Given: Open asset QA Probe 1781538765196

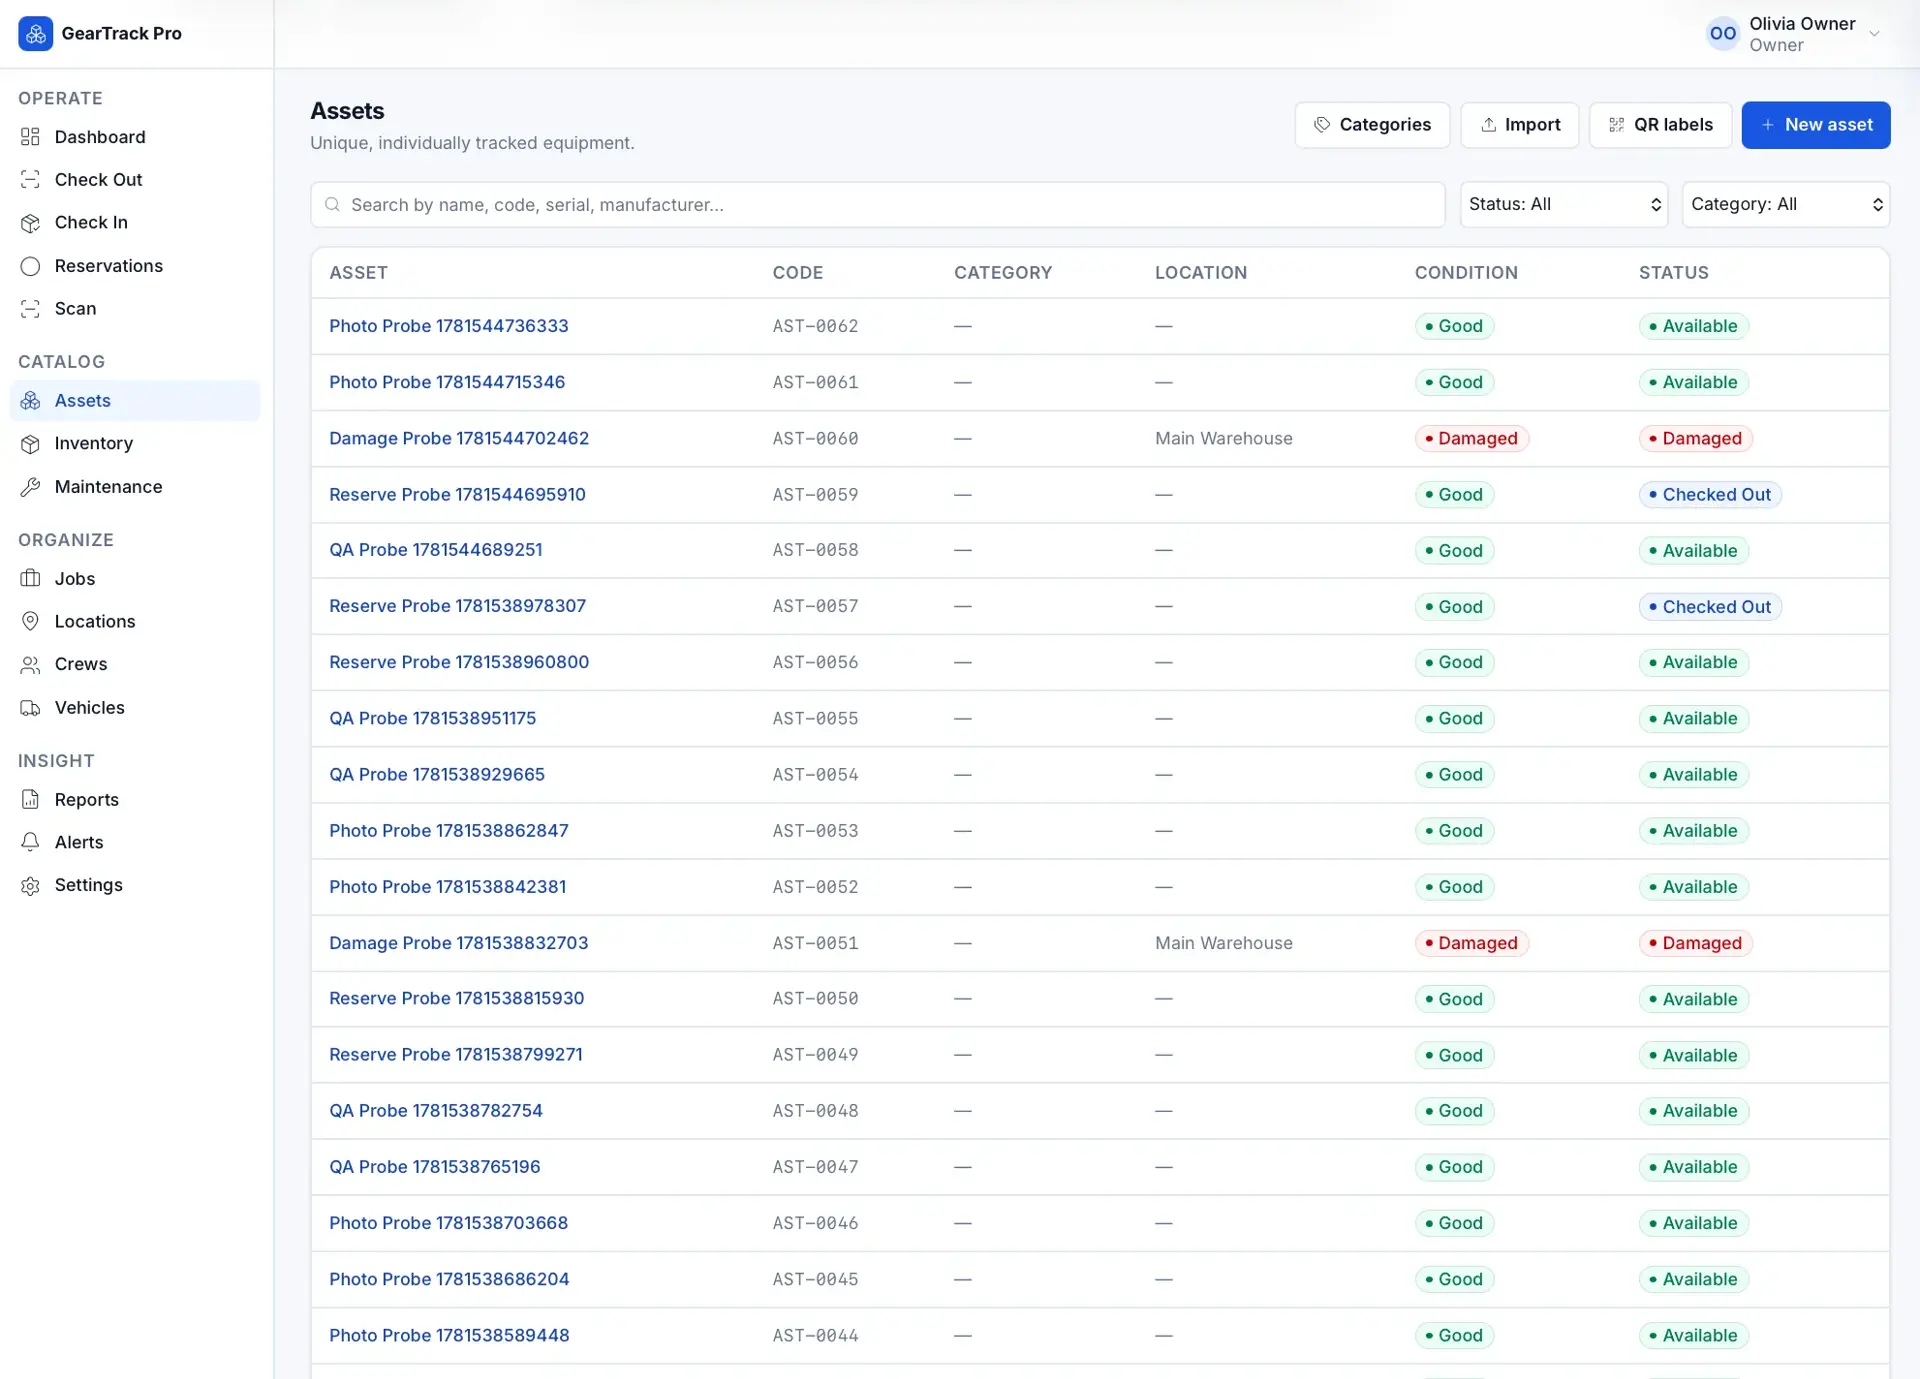Looking at the screenshot, I should tap(435, 1167).
